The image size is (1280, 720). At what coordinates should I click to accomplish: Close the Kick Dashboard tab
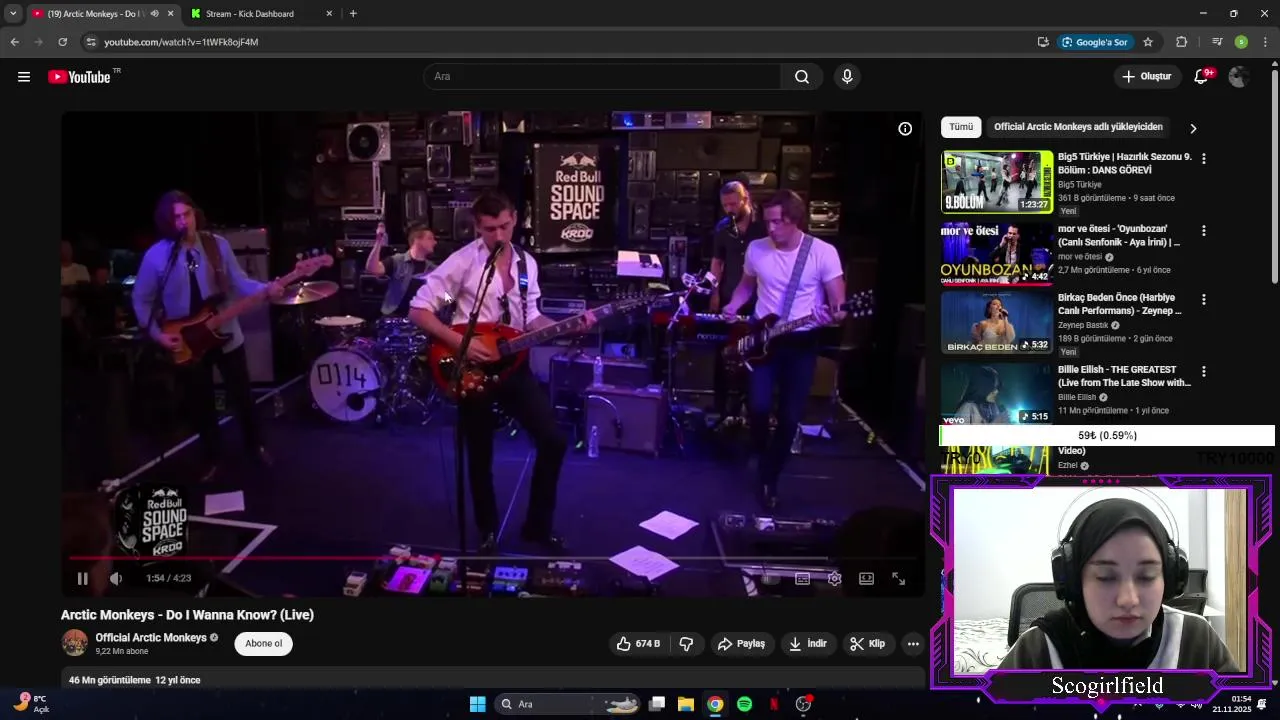click(329, 14)
